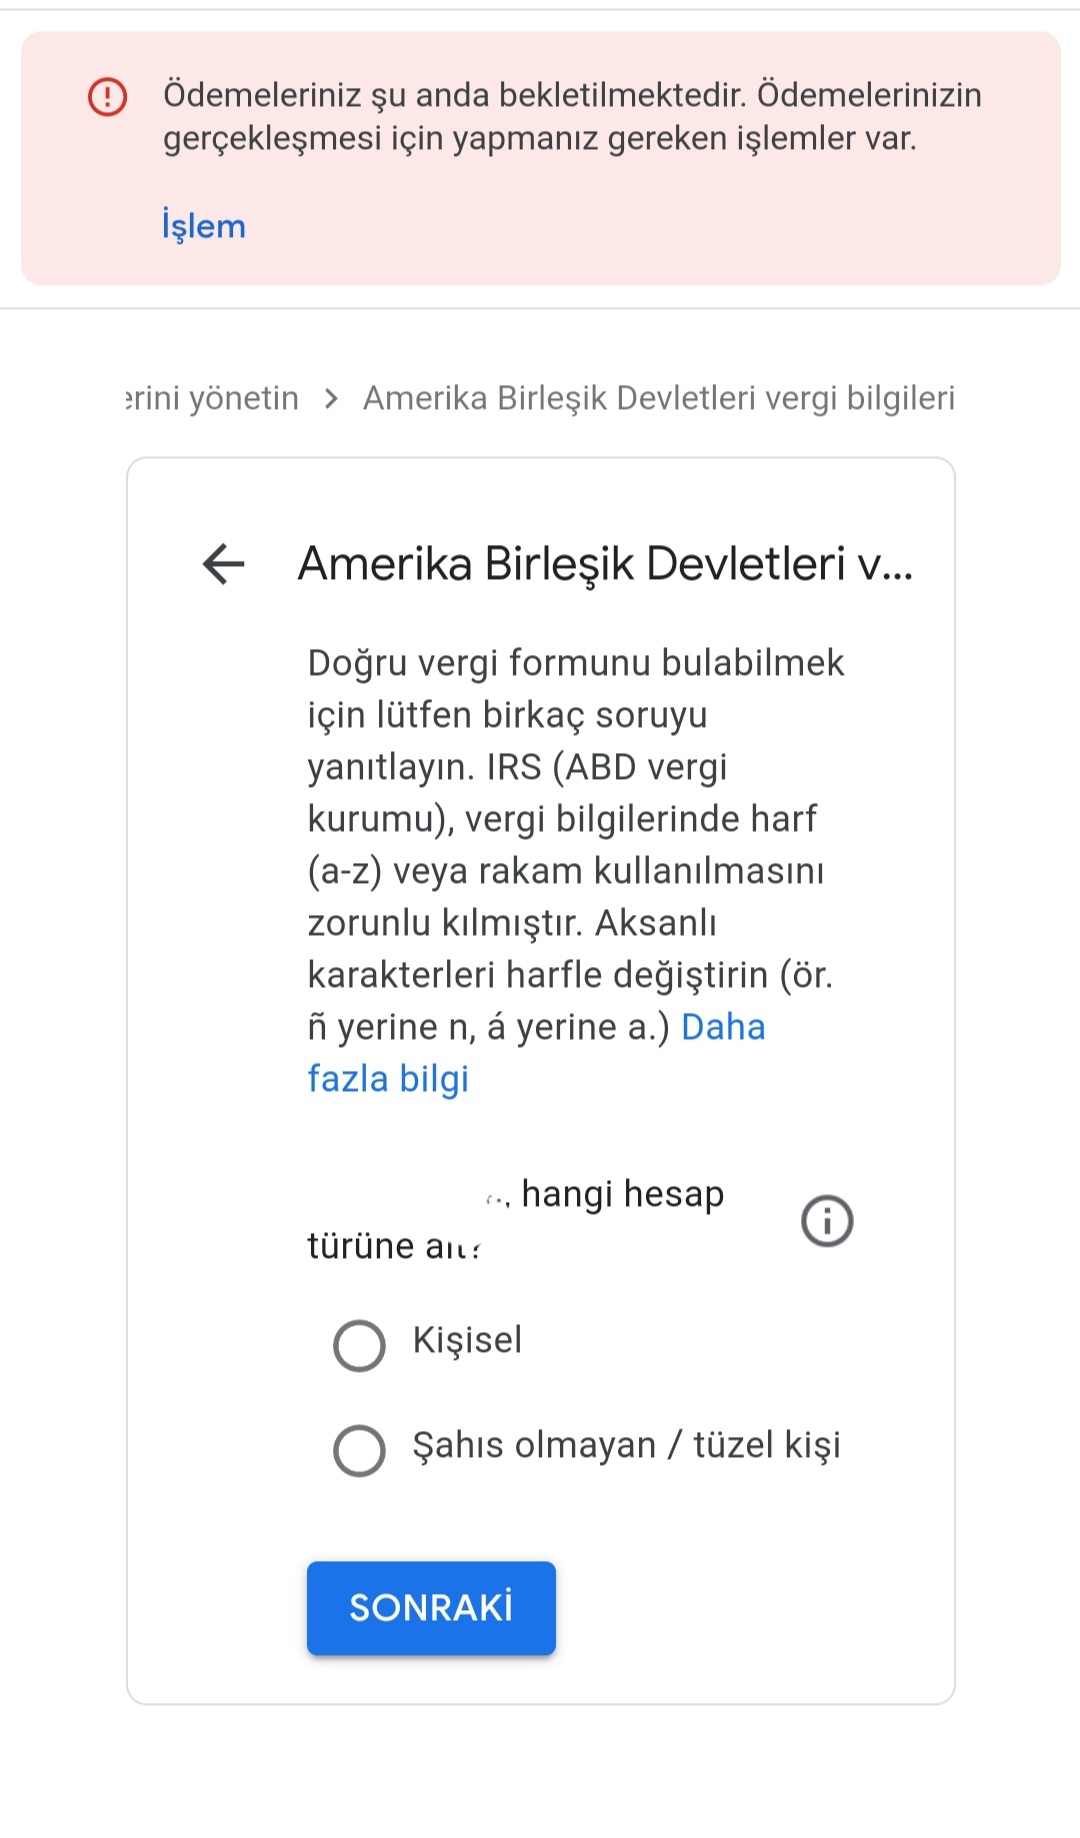Click the 'fazla bilgi' text on the second link line
The image size is (1080, 1838).
click(388, 1079)
